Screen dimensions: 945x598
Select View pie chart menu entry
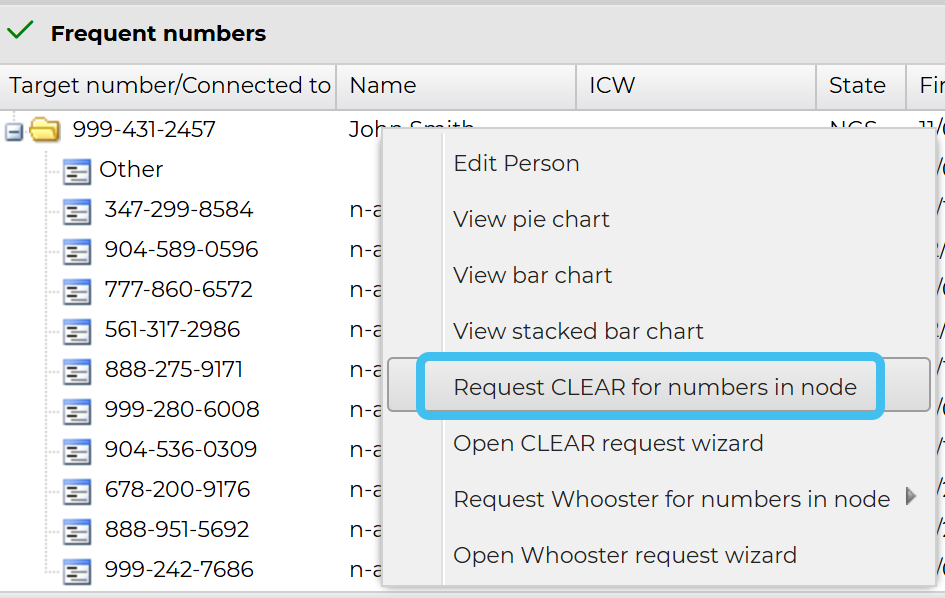[531, 219]
